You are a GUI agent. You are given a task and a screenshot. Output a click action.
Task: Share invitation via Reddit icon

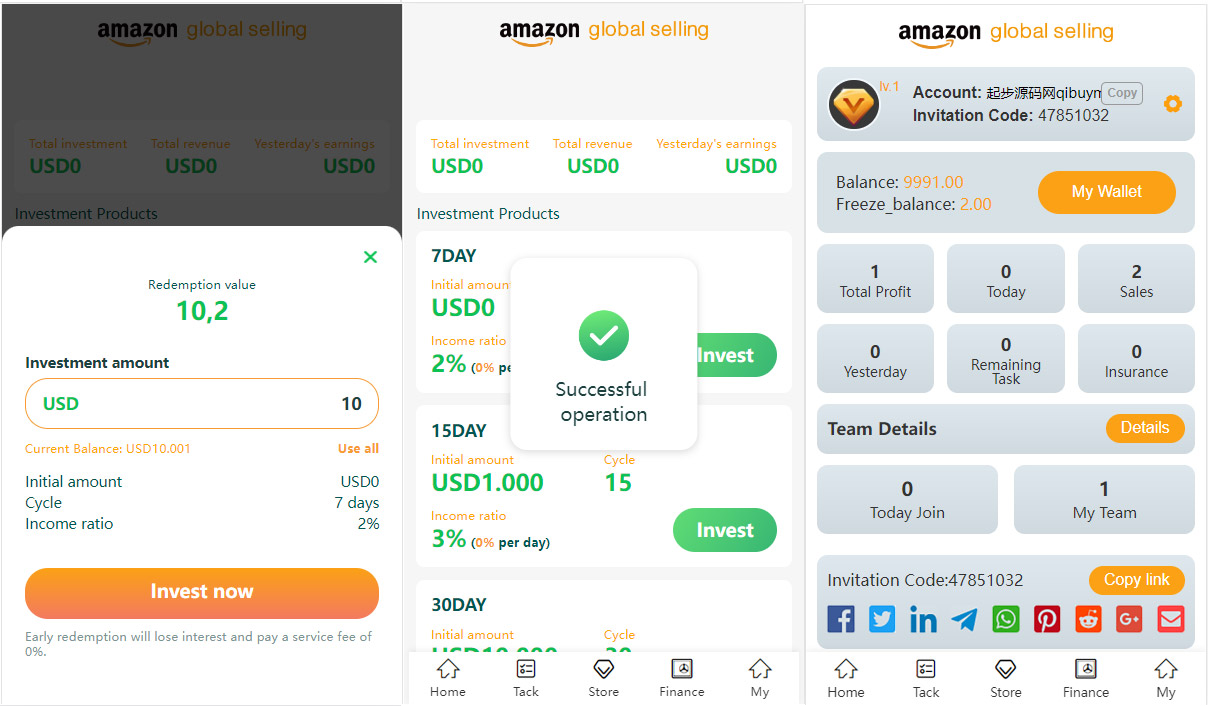click(x=1088, y=619)
